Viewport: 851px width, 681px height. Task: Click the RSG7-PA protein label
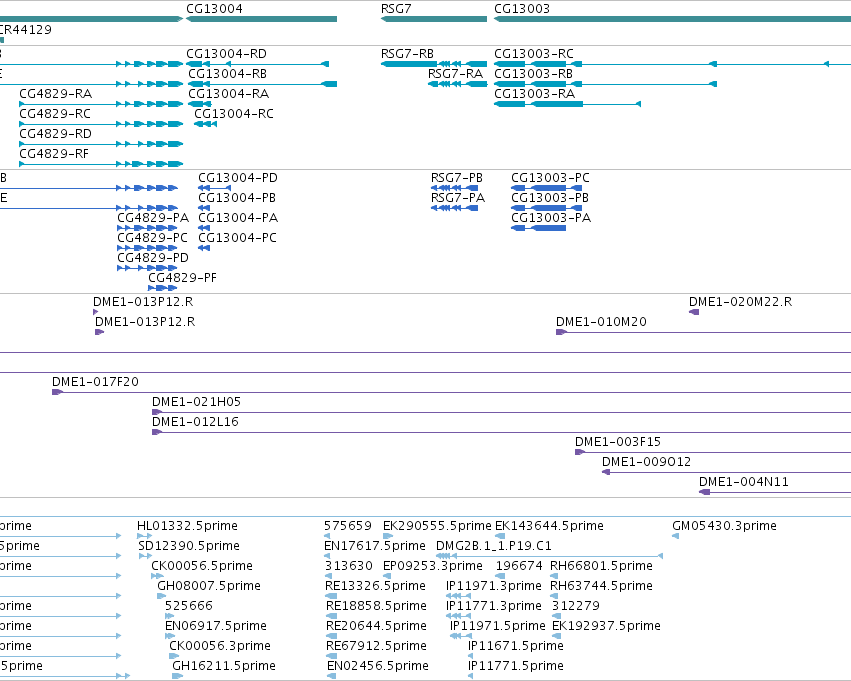pyautogui.click(x=458, y=198)
